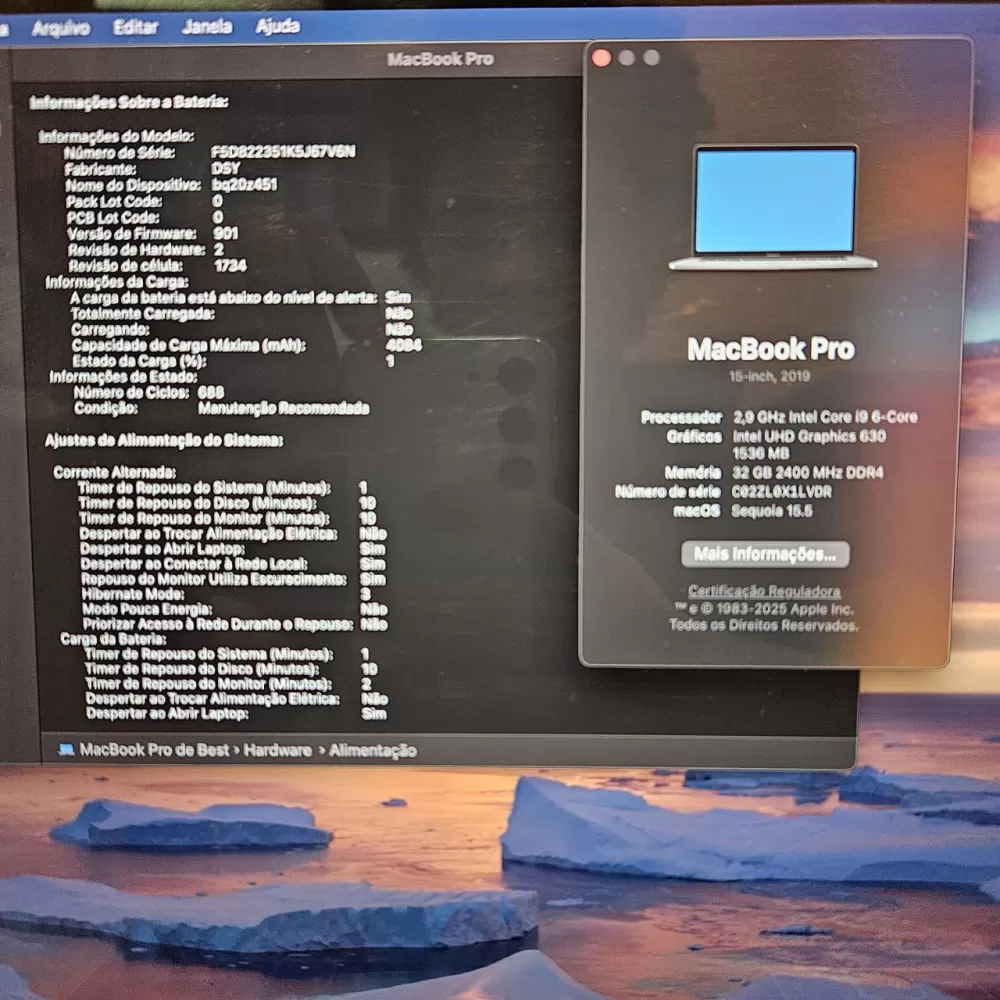Click the Memória label in About window

click(x=693, y=473)
